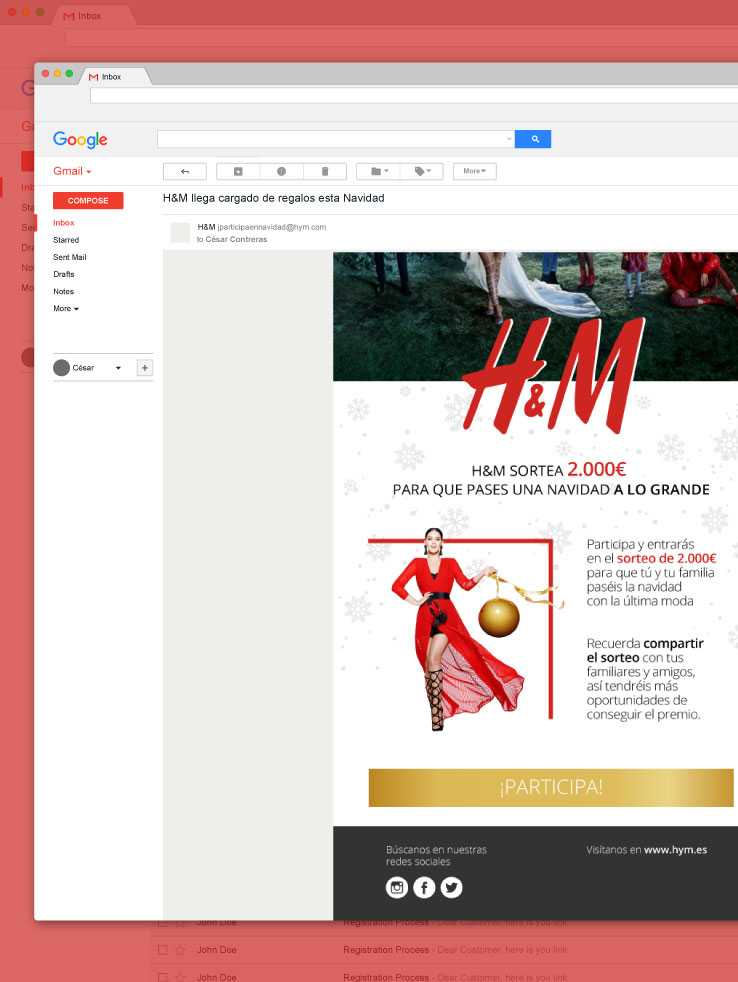
Task: Click the large H&M logo
Action: point(554,376)
